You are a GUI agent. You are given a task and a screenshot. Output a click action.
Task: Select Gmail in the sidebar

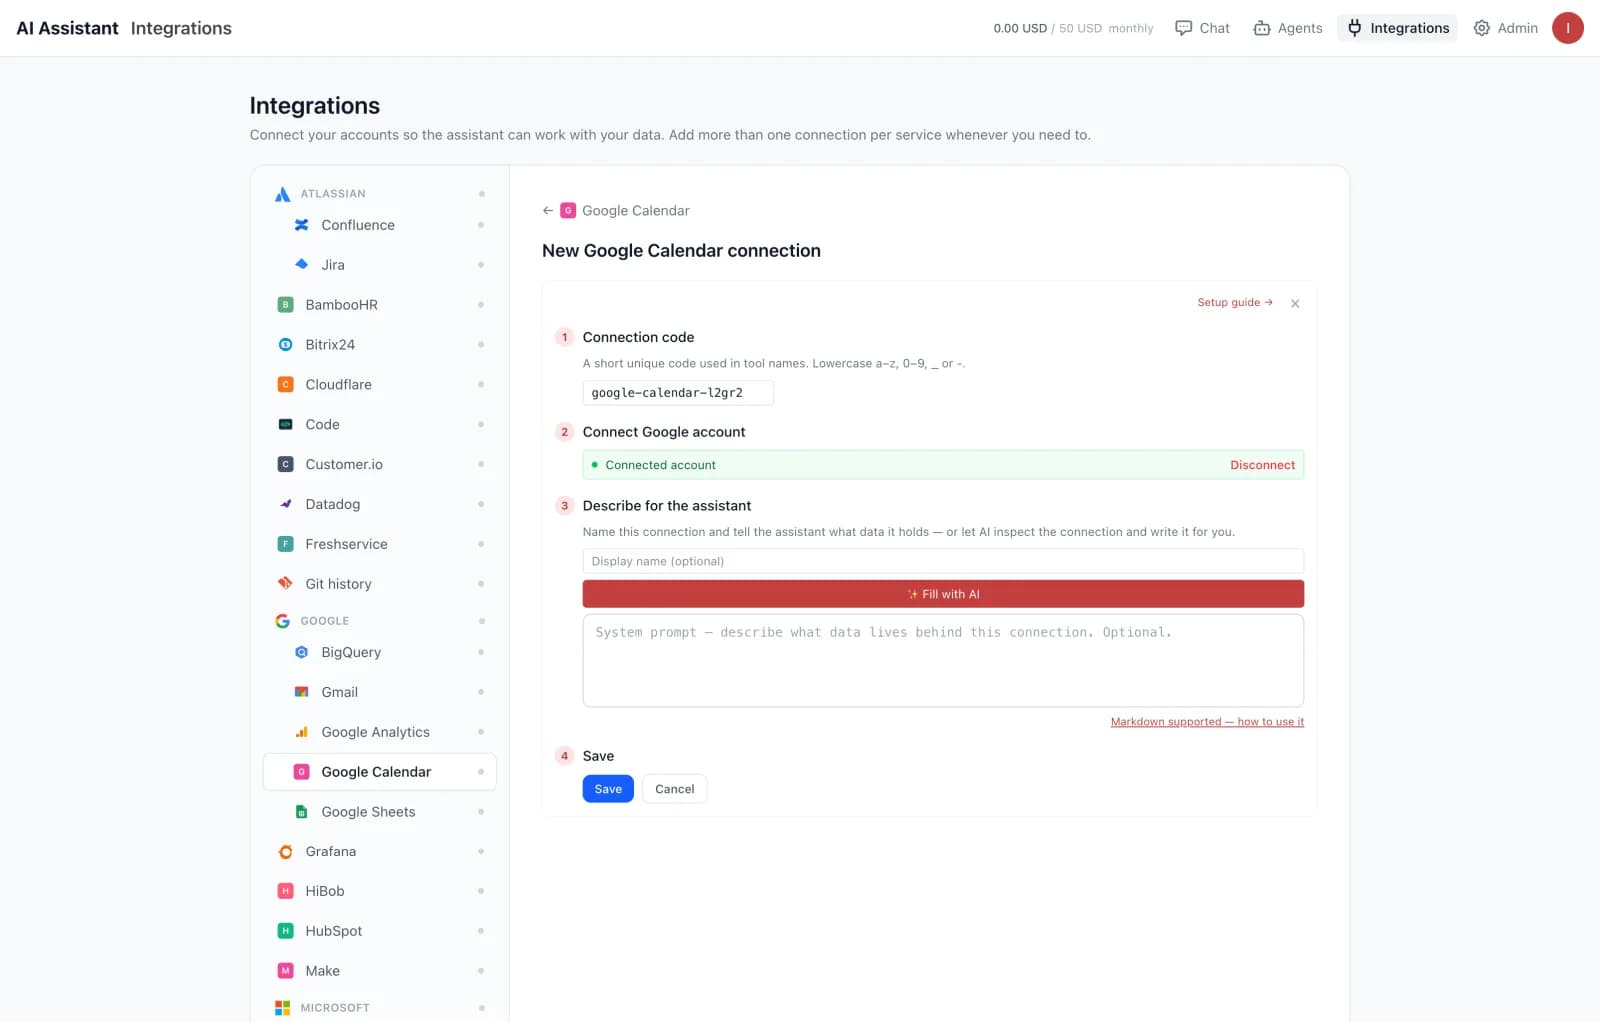pos(379,692)
